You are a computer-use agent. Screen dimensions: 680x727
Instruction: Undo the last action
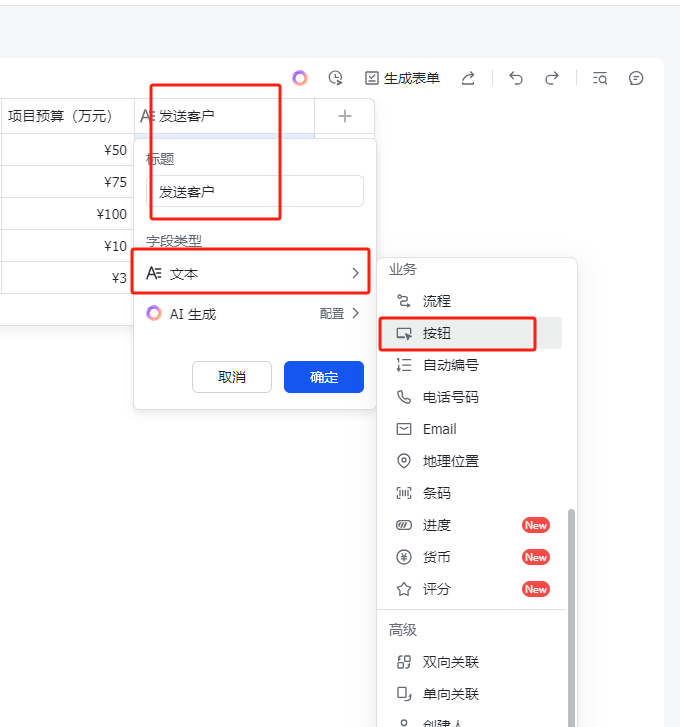point(516,78)
